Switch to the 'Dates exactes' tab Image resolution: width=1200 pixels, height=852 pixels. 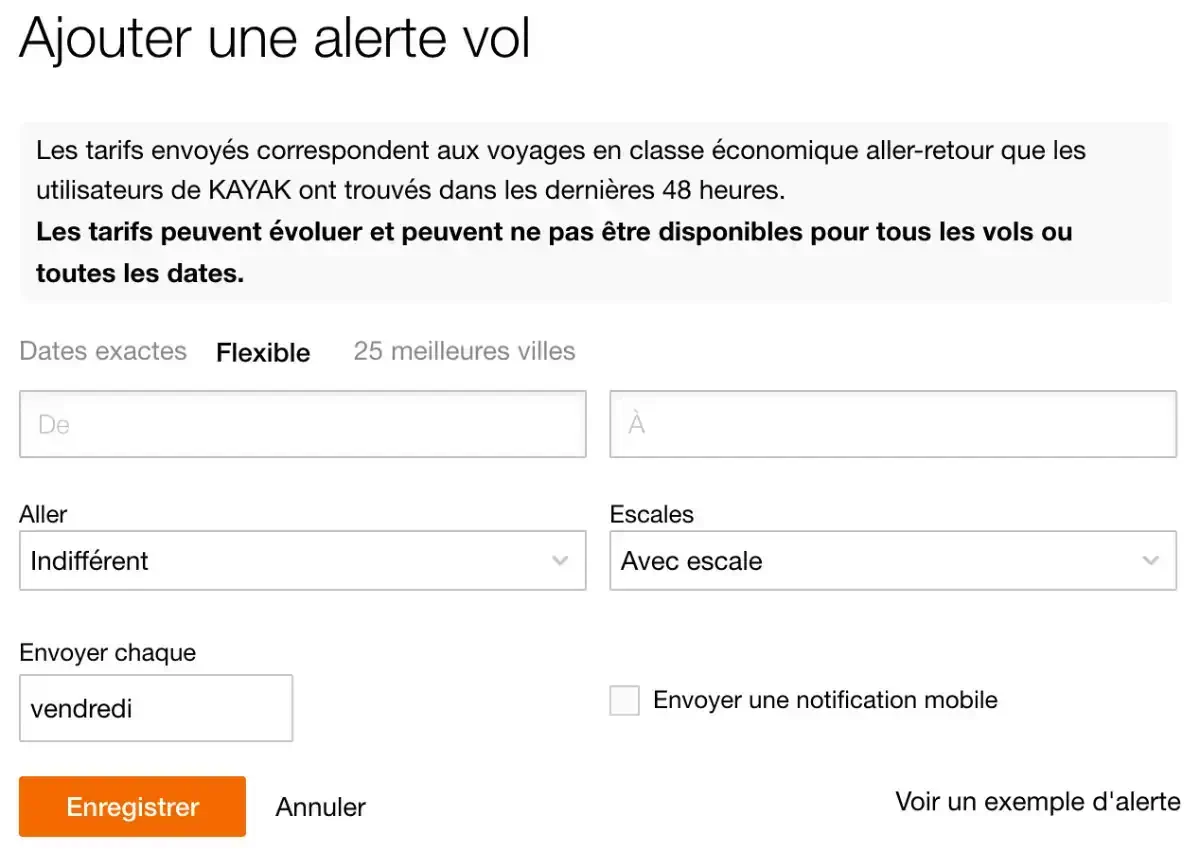click(x=103, y=351)
